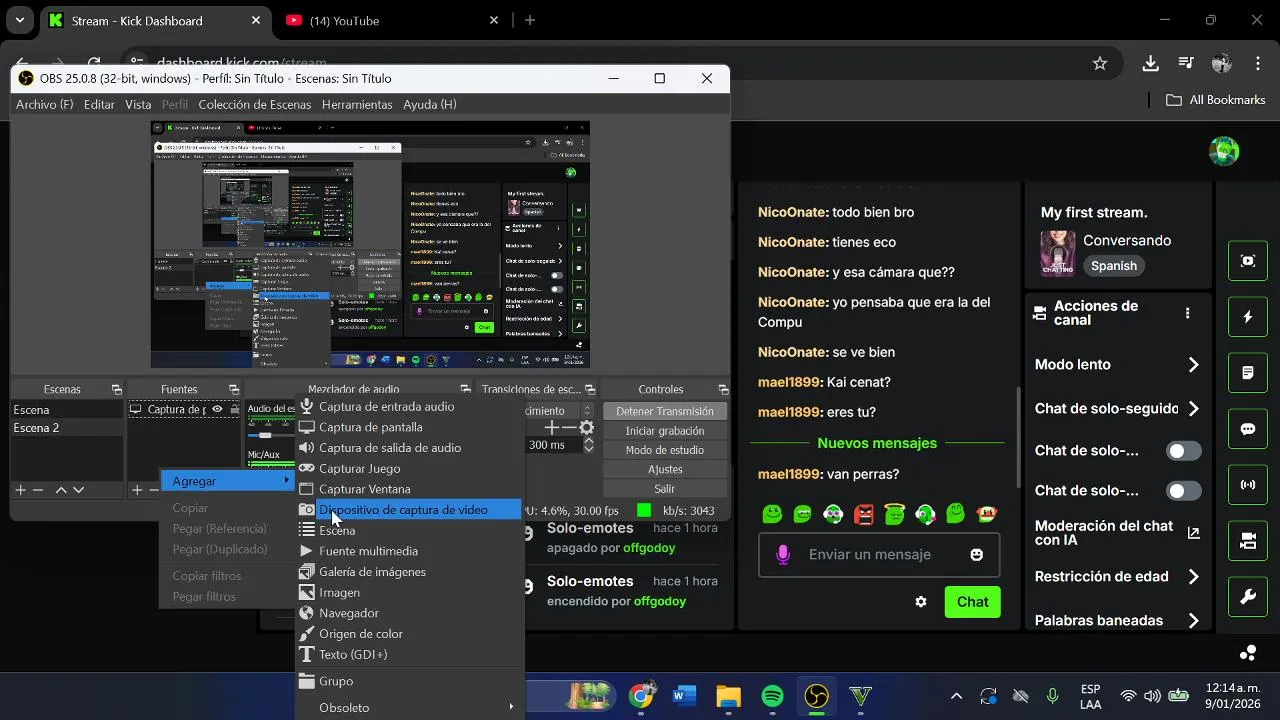This screenshot has height=720, width=1280.
Task: Toggle visibility eye of Captura de pantalla source
Action: coord(217,409)
